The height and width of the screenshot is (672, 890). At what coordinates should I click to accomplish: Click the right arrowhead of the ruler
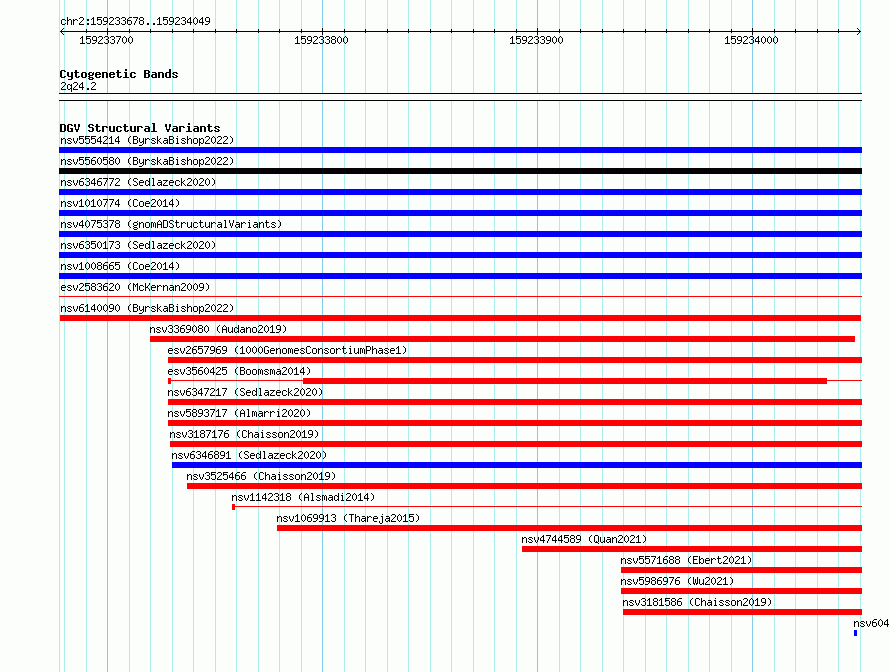(859, 32)
